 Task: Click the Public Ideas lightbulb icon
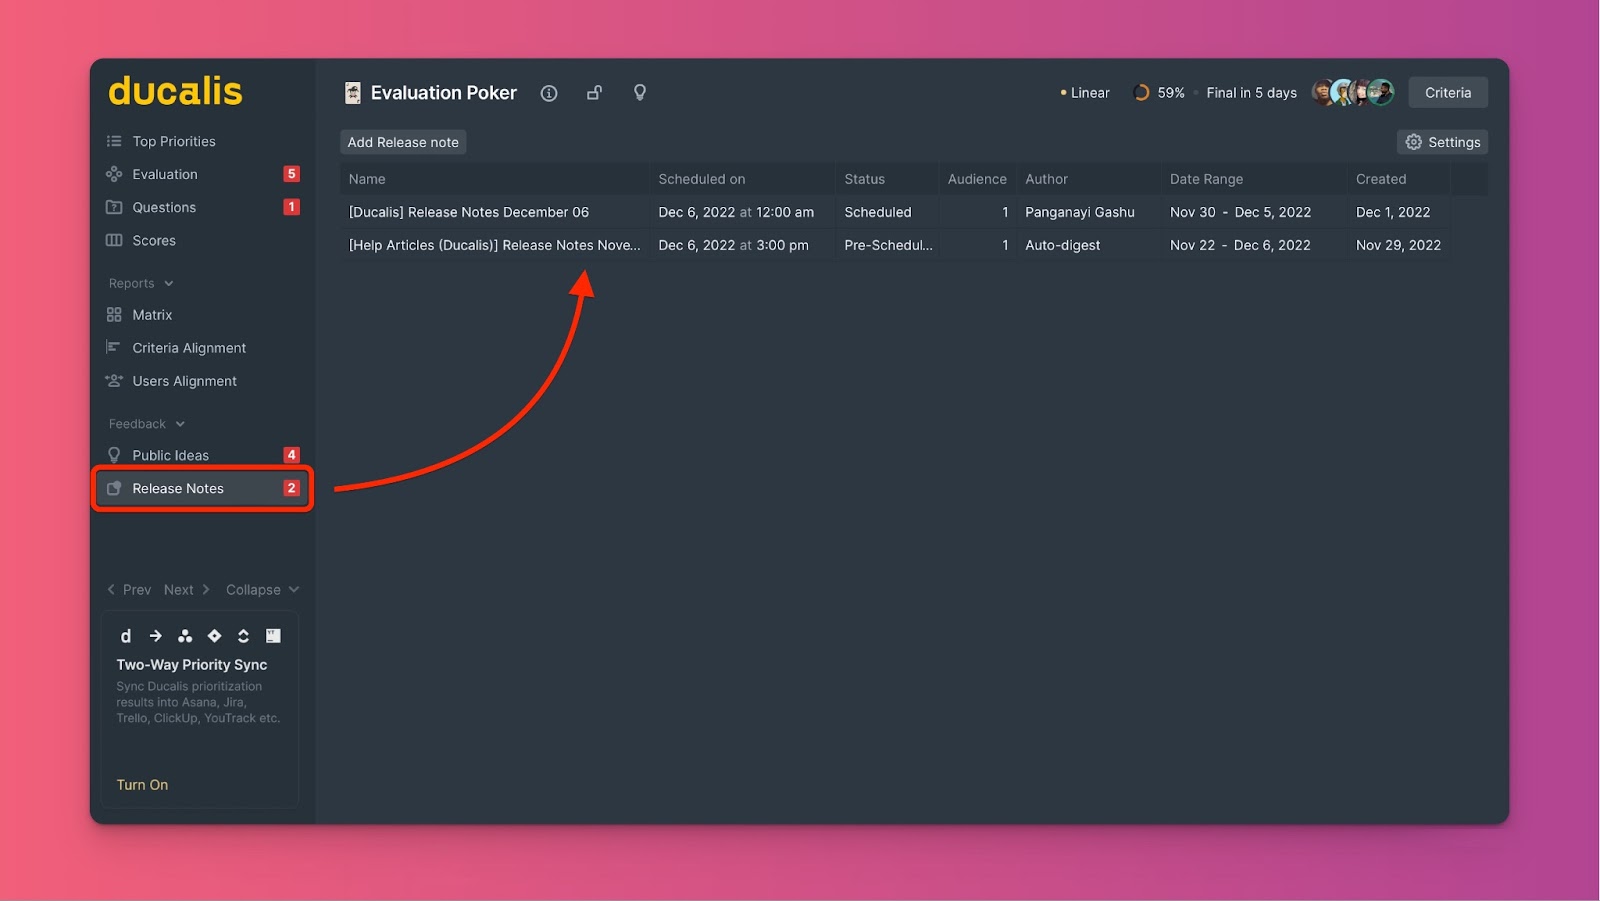(x=114, y=455)
